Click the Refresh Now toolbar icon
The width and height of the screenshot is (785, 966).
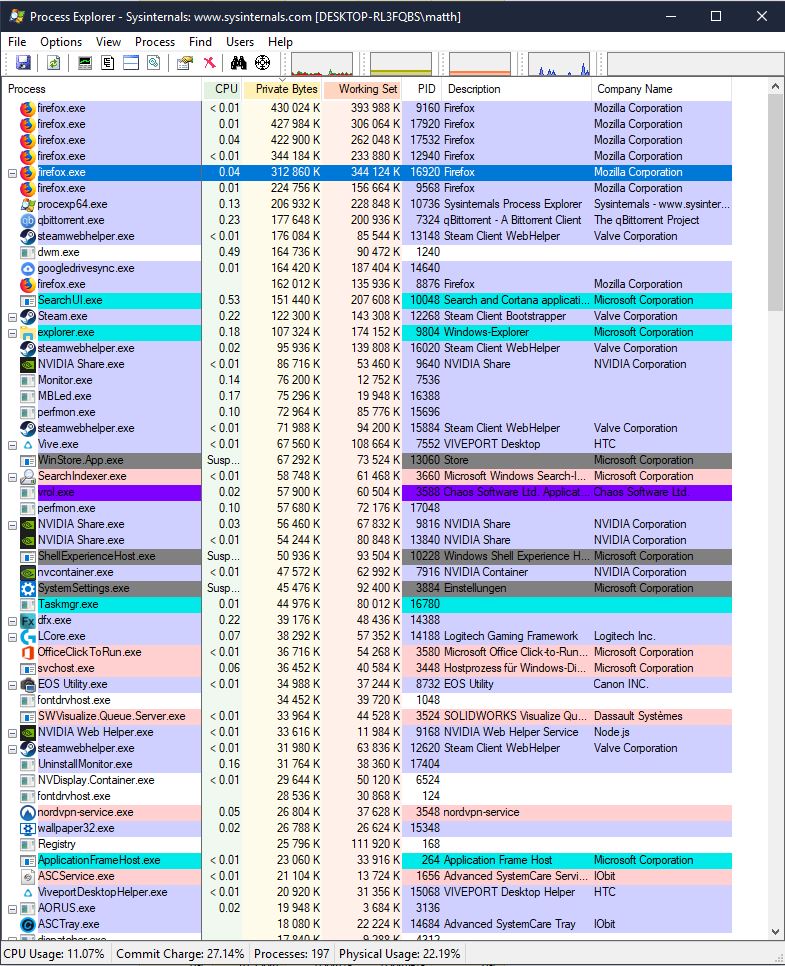click(x=54, y=63)
